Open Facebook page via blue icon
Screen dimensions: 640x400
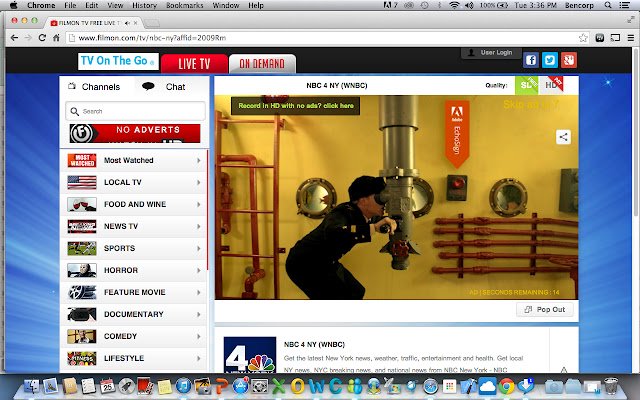point(531,60)
